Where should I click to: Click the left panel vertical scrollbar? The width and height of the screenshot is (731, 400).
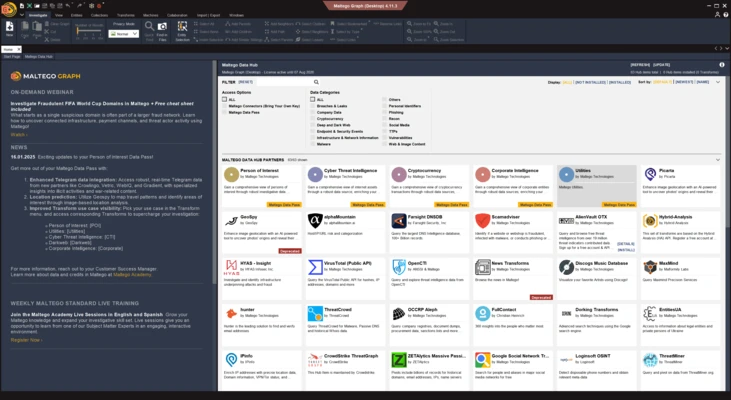tap(214, 172)
